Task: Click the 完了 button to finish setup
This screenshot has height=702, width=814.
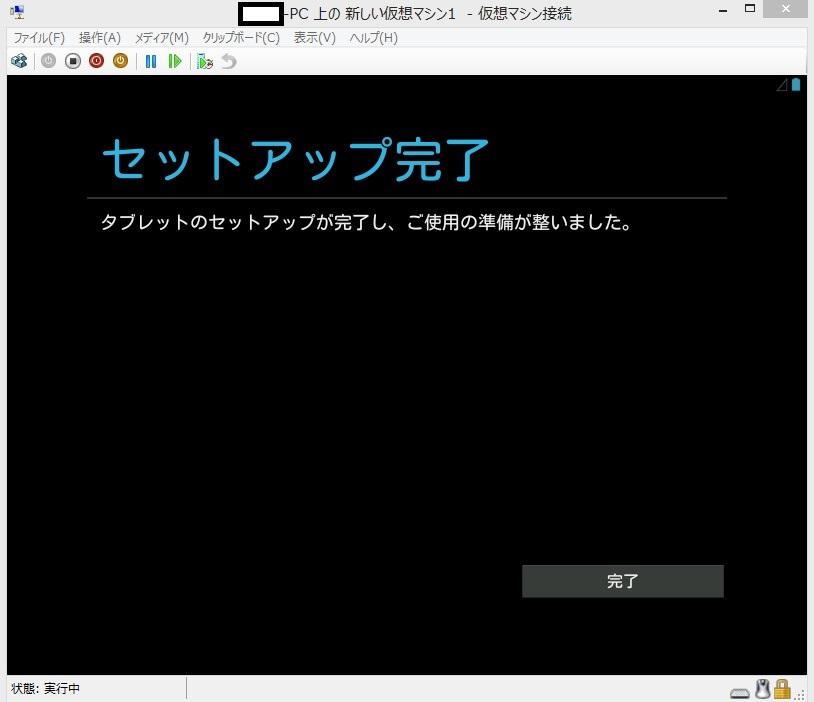Action: point(622,581)
